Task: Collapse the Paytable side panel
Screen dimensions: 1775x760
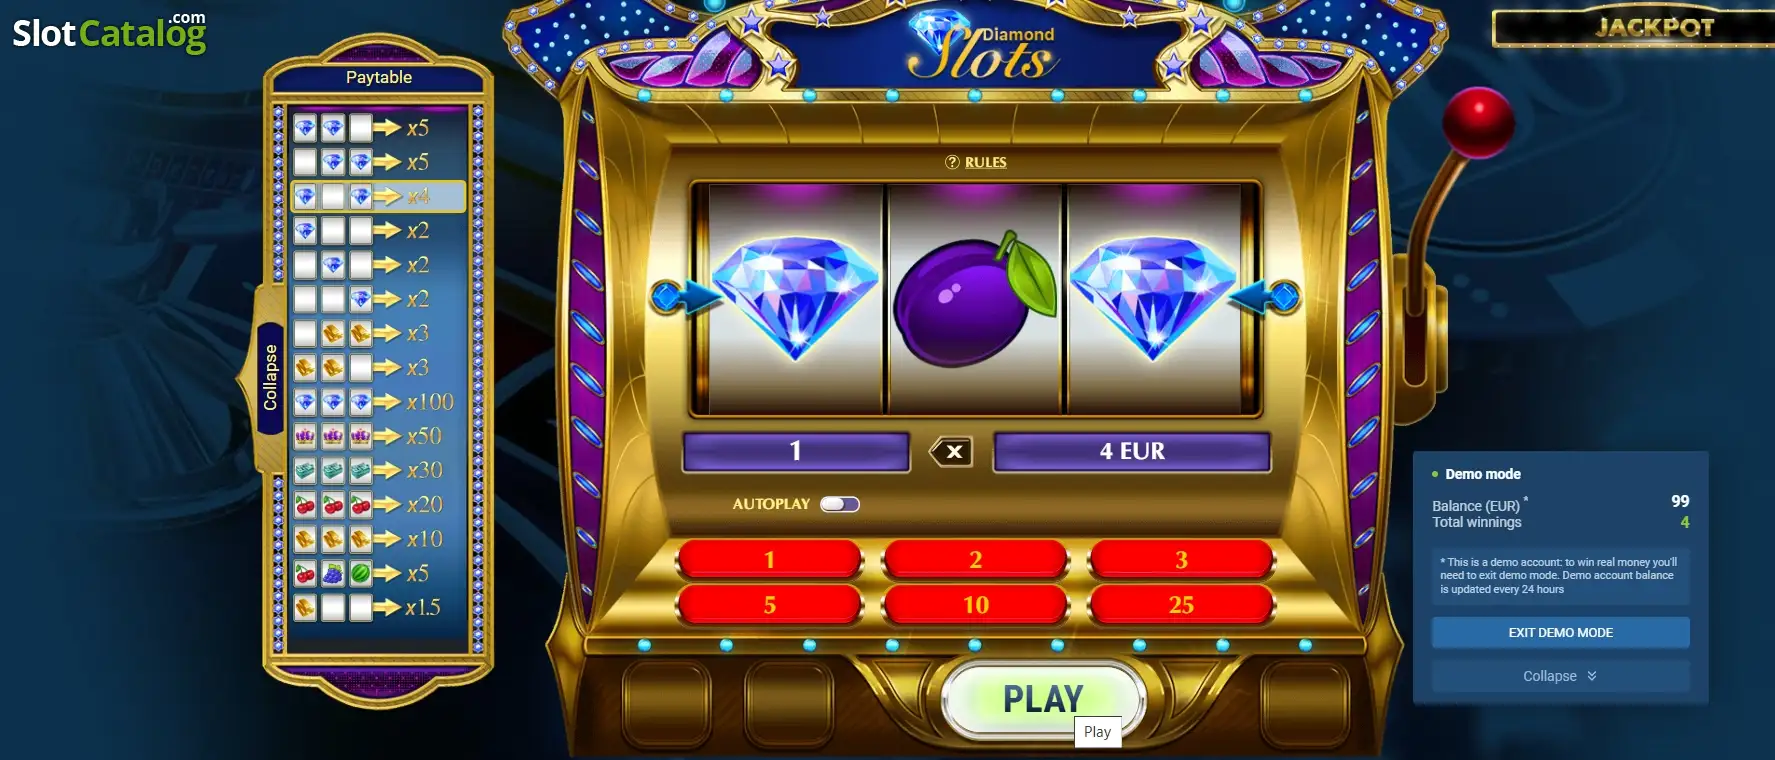Action: (x=269, y=378)
